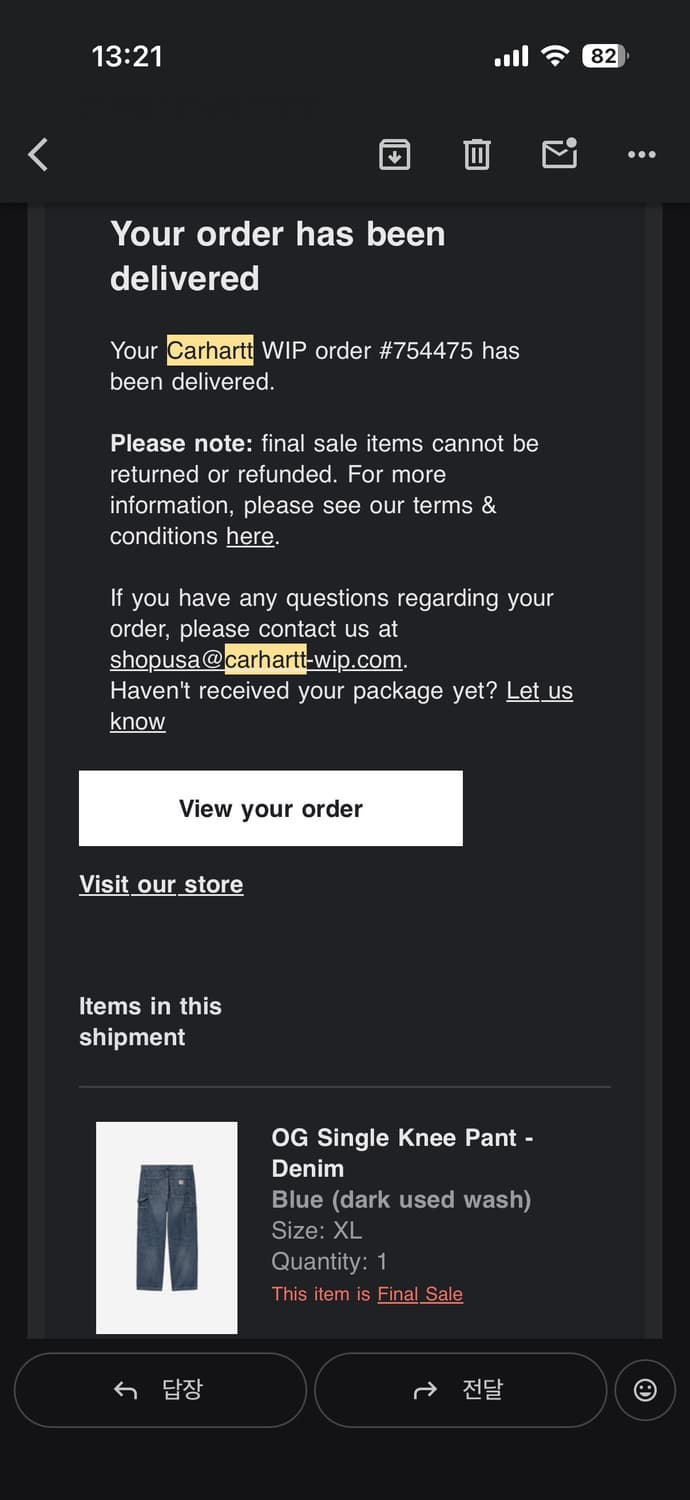
Task: Tap the OG Single Knee Pant title
Action: coord(402,1152)
